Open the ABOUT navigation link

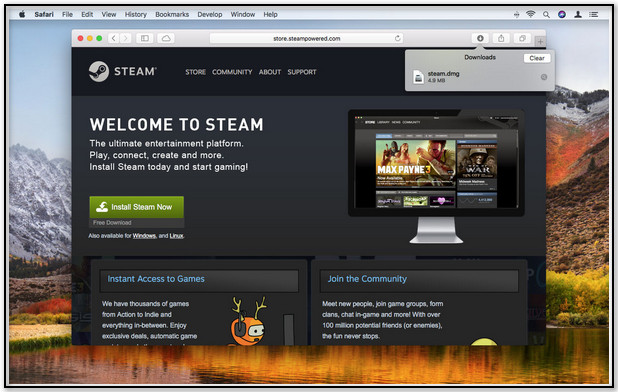pos(270,72)
